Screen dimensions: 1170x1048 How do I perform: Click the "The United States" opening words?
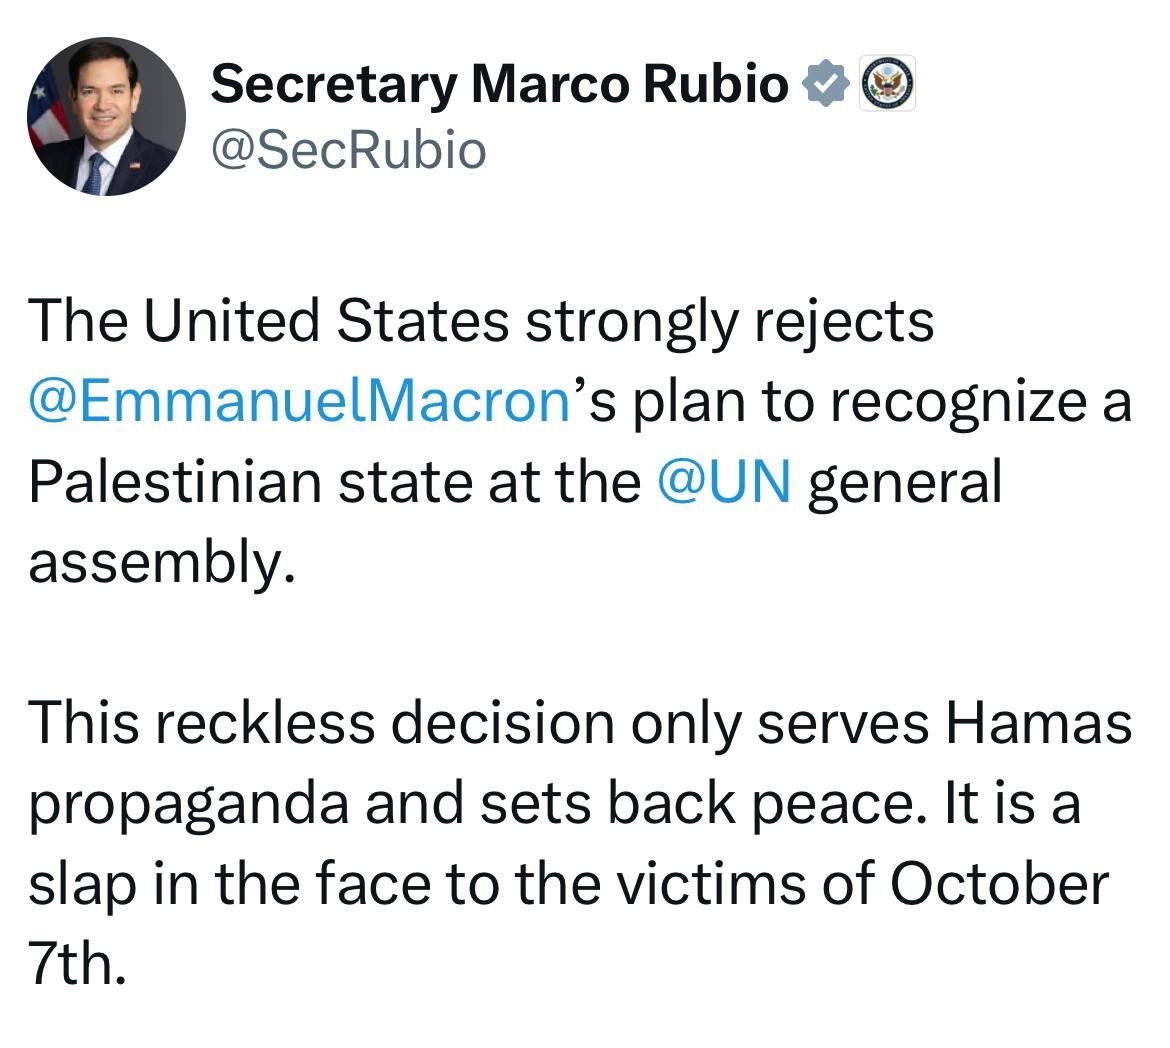pos(269,321)
